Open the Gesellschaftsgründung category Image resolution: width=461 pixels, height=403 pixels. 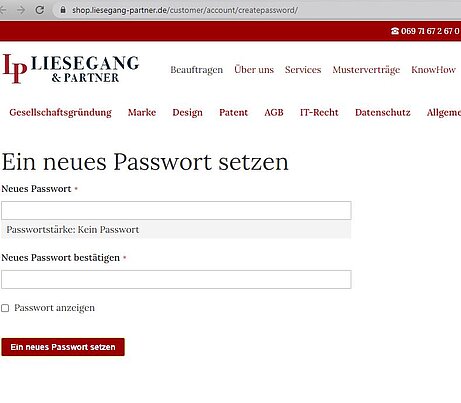click(x=60, y=113)
